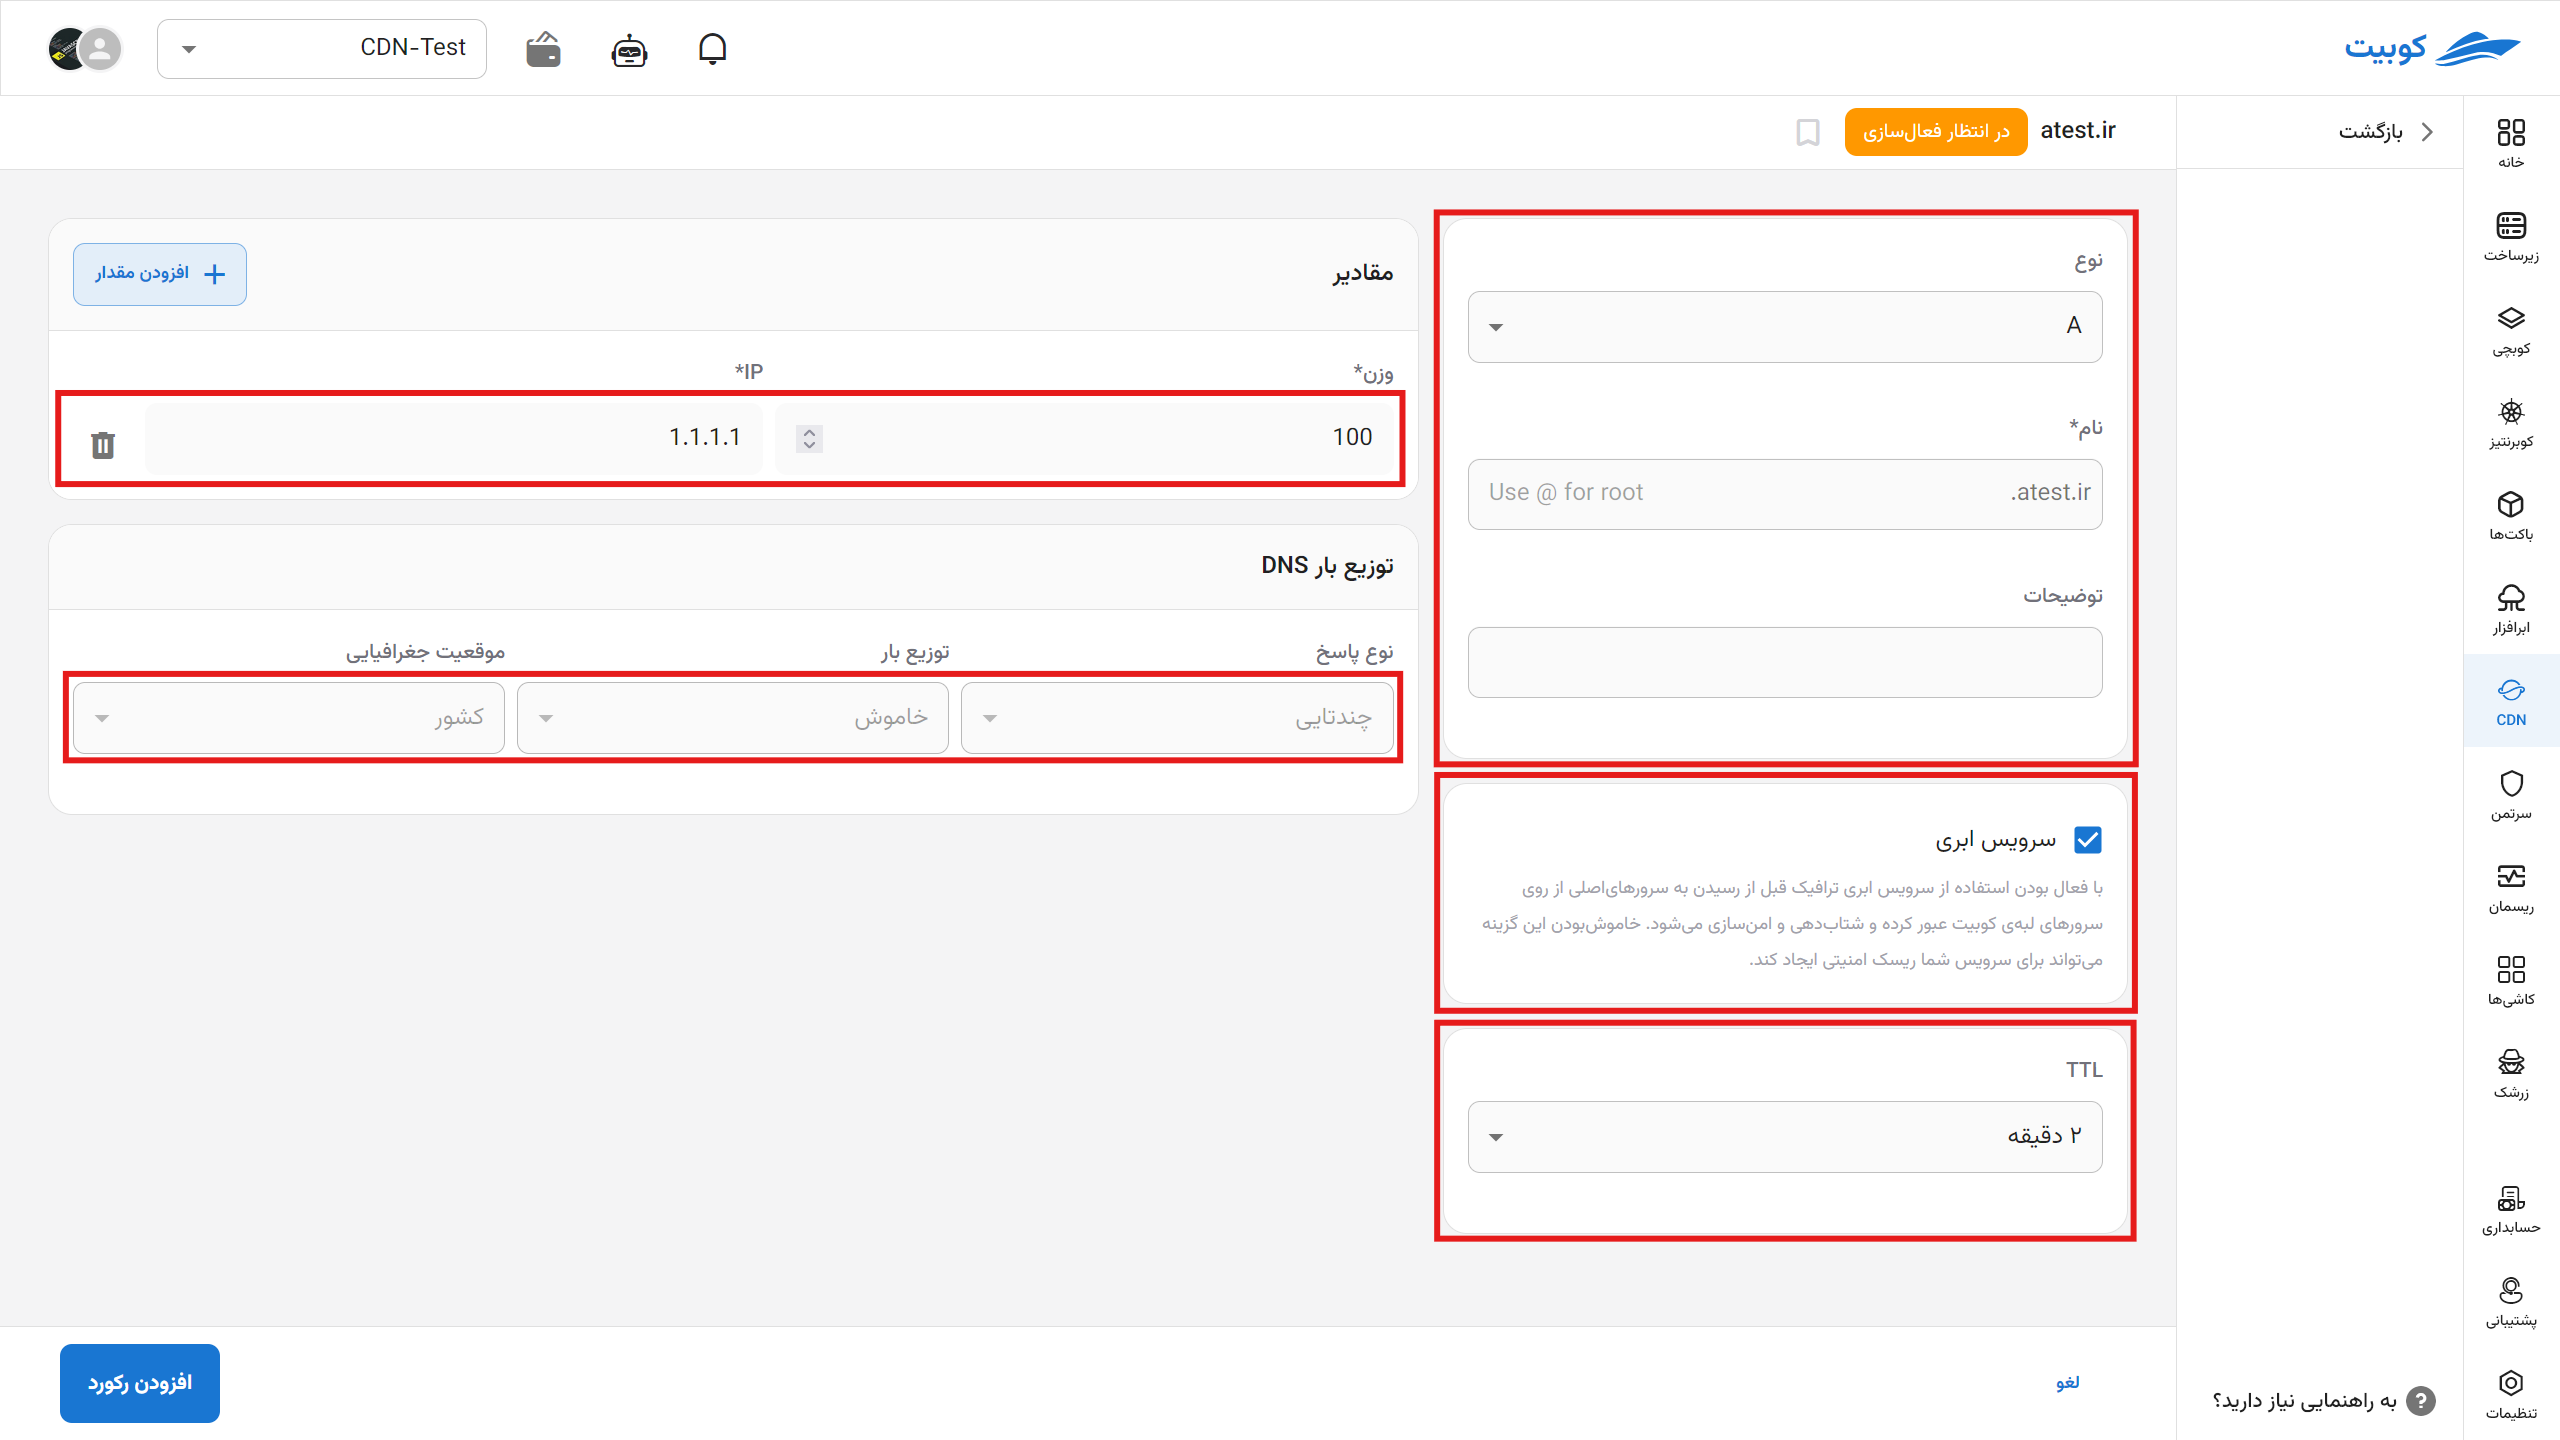Open the help question mark icon

pos(2421,1401)
